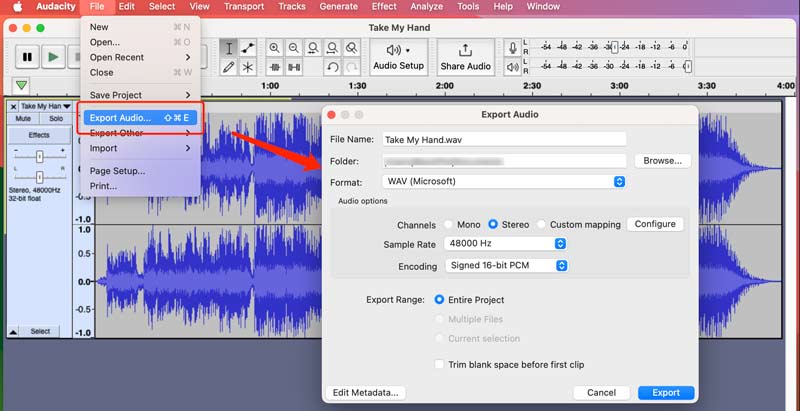Expand the Open Recent submenu
800x411 pixels.
click(140, 57)
